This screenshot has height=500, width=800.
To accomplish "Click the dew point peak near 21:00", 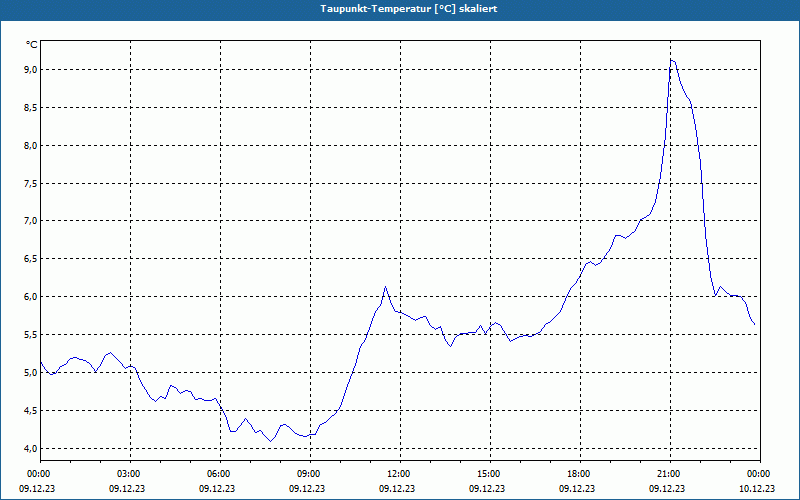I will 671,60.
